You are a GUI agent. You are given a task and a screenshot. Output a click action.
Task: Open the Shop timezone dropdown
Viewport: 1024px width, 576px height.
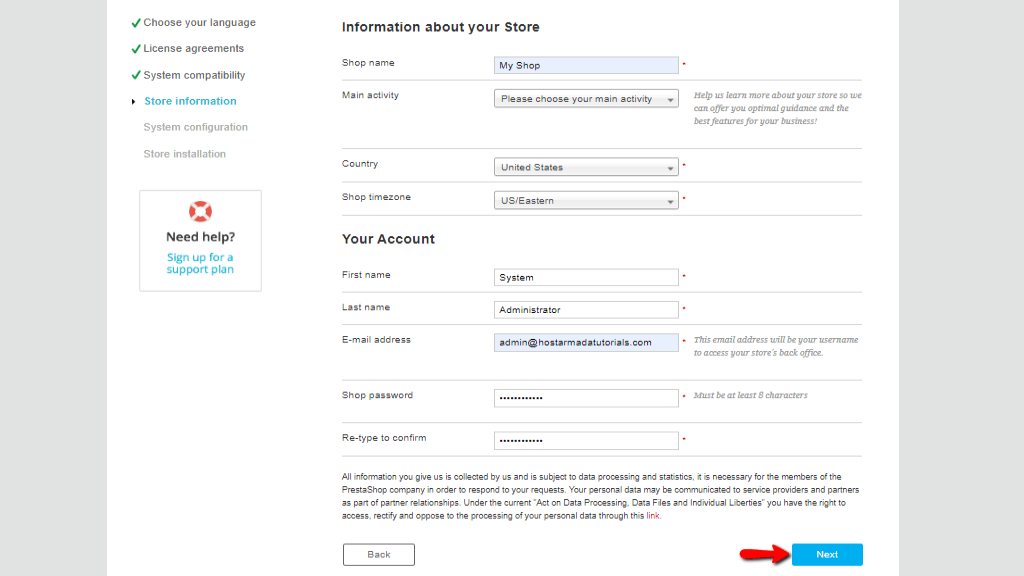(586, 200)
